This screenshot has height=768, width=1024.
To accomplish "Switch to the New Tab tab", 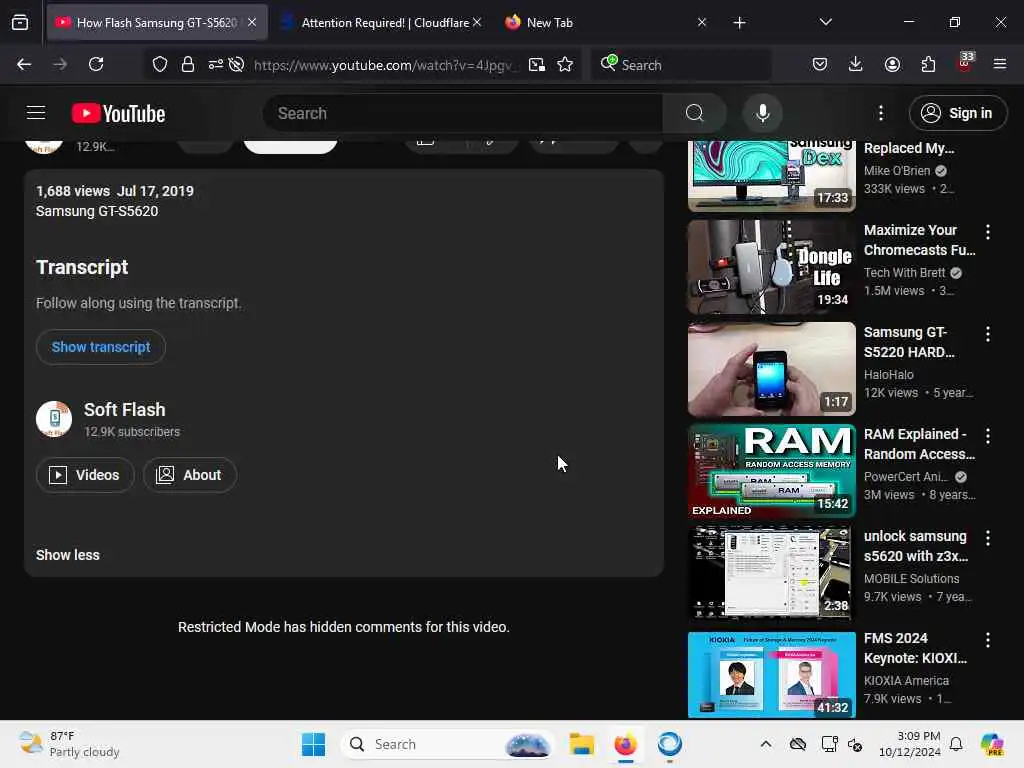I will click(x=549, y=23).
